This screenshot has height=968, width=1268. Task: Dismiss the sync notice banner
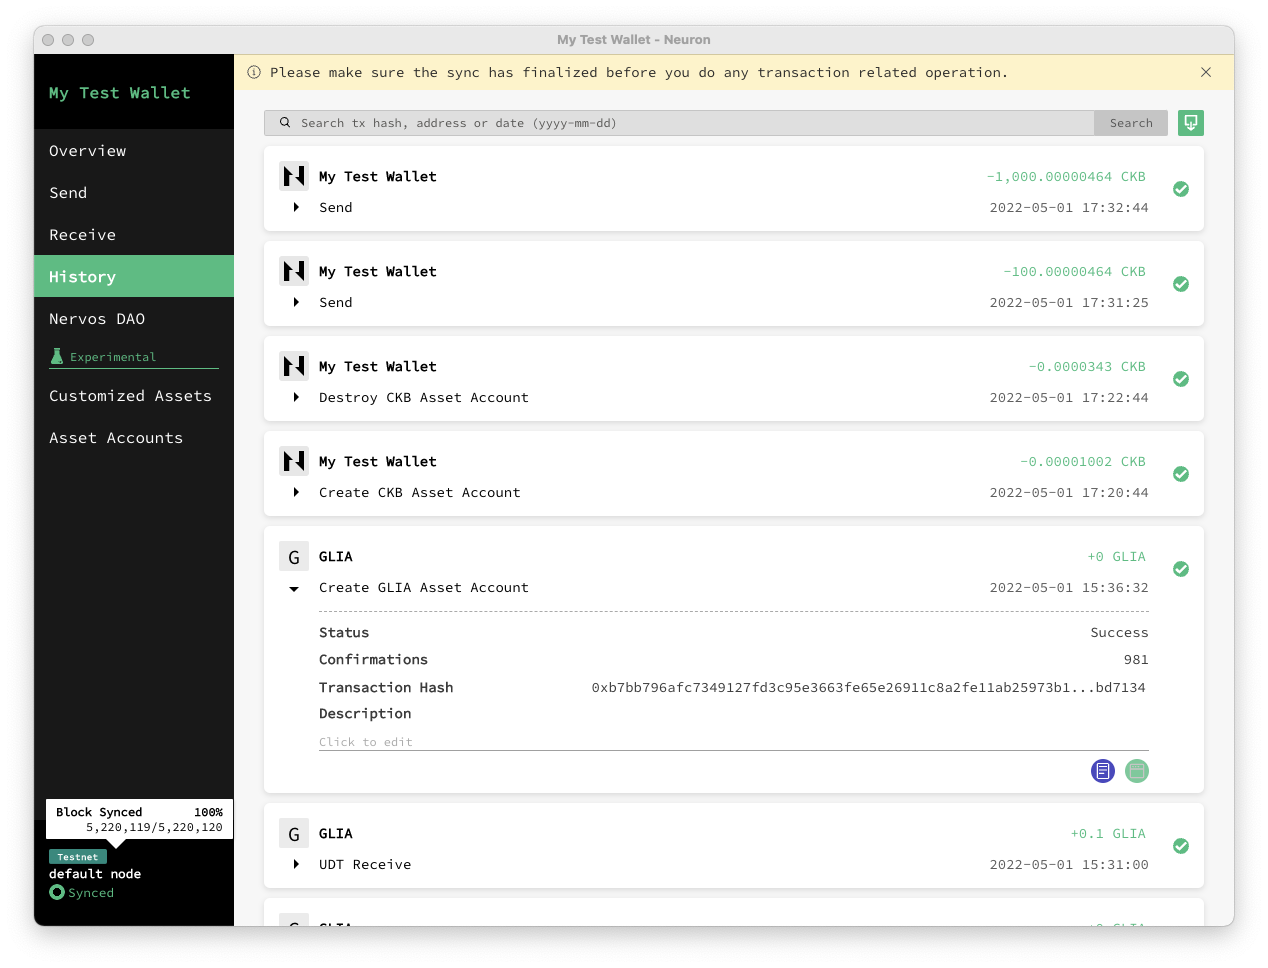tap(1206, 72)
